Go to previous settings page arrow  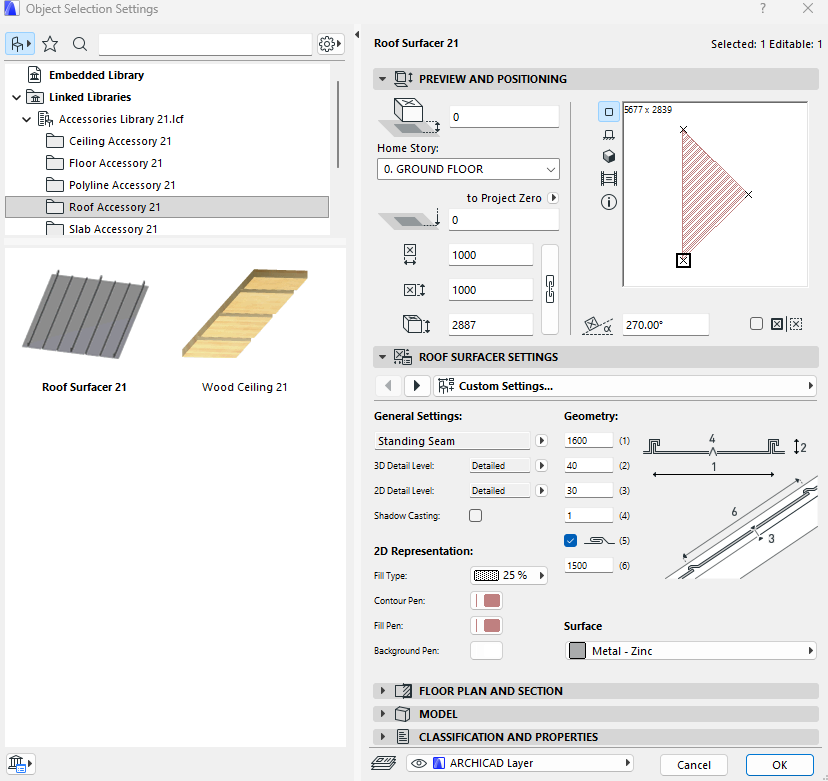click(389, 386)
